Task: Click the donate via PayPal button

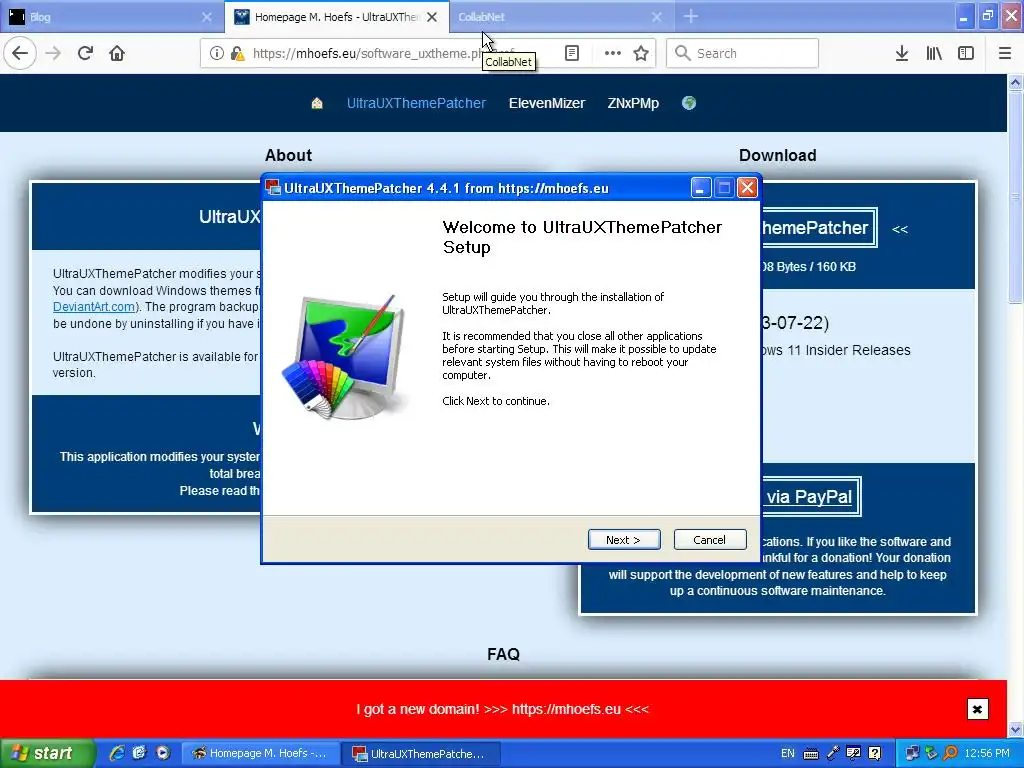Action: [x=810, y=497]
